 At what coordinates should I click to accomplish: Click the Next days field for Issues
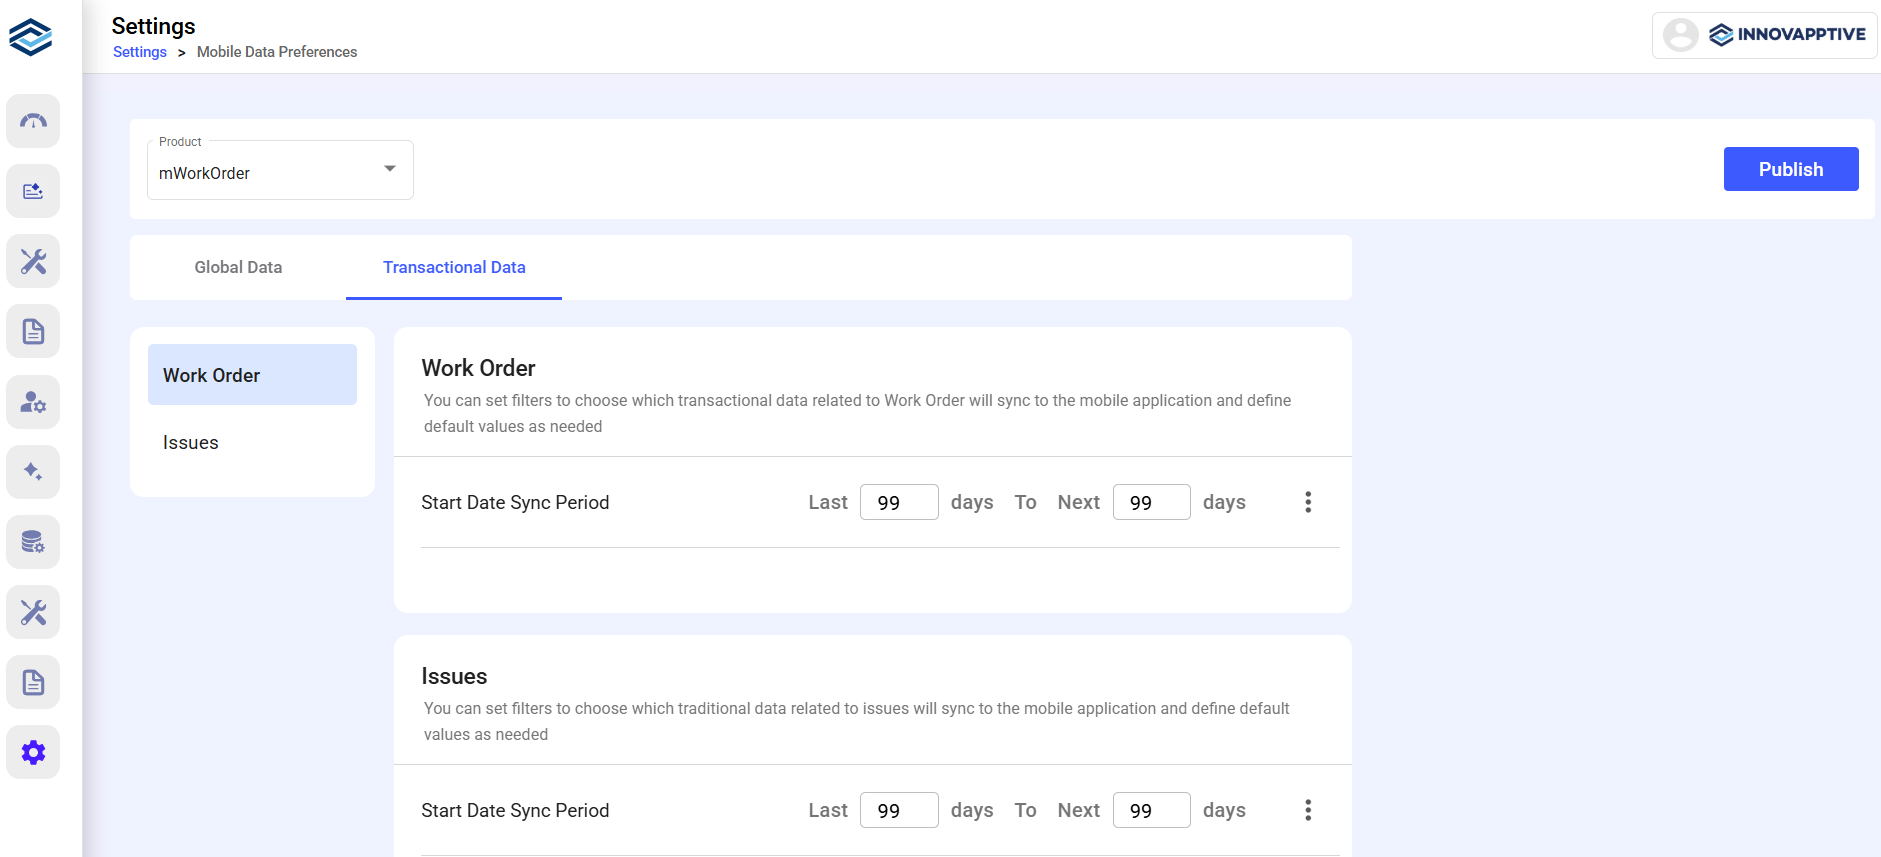point(1151,810)
